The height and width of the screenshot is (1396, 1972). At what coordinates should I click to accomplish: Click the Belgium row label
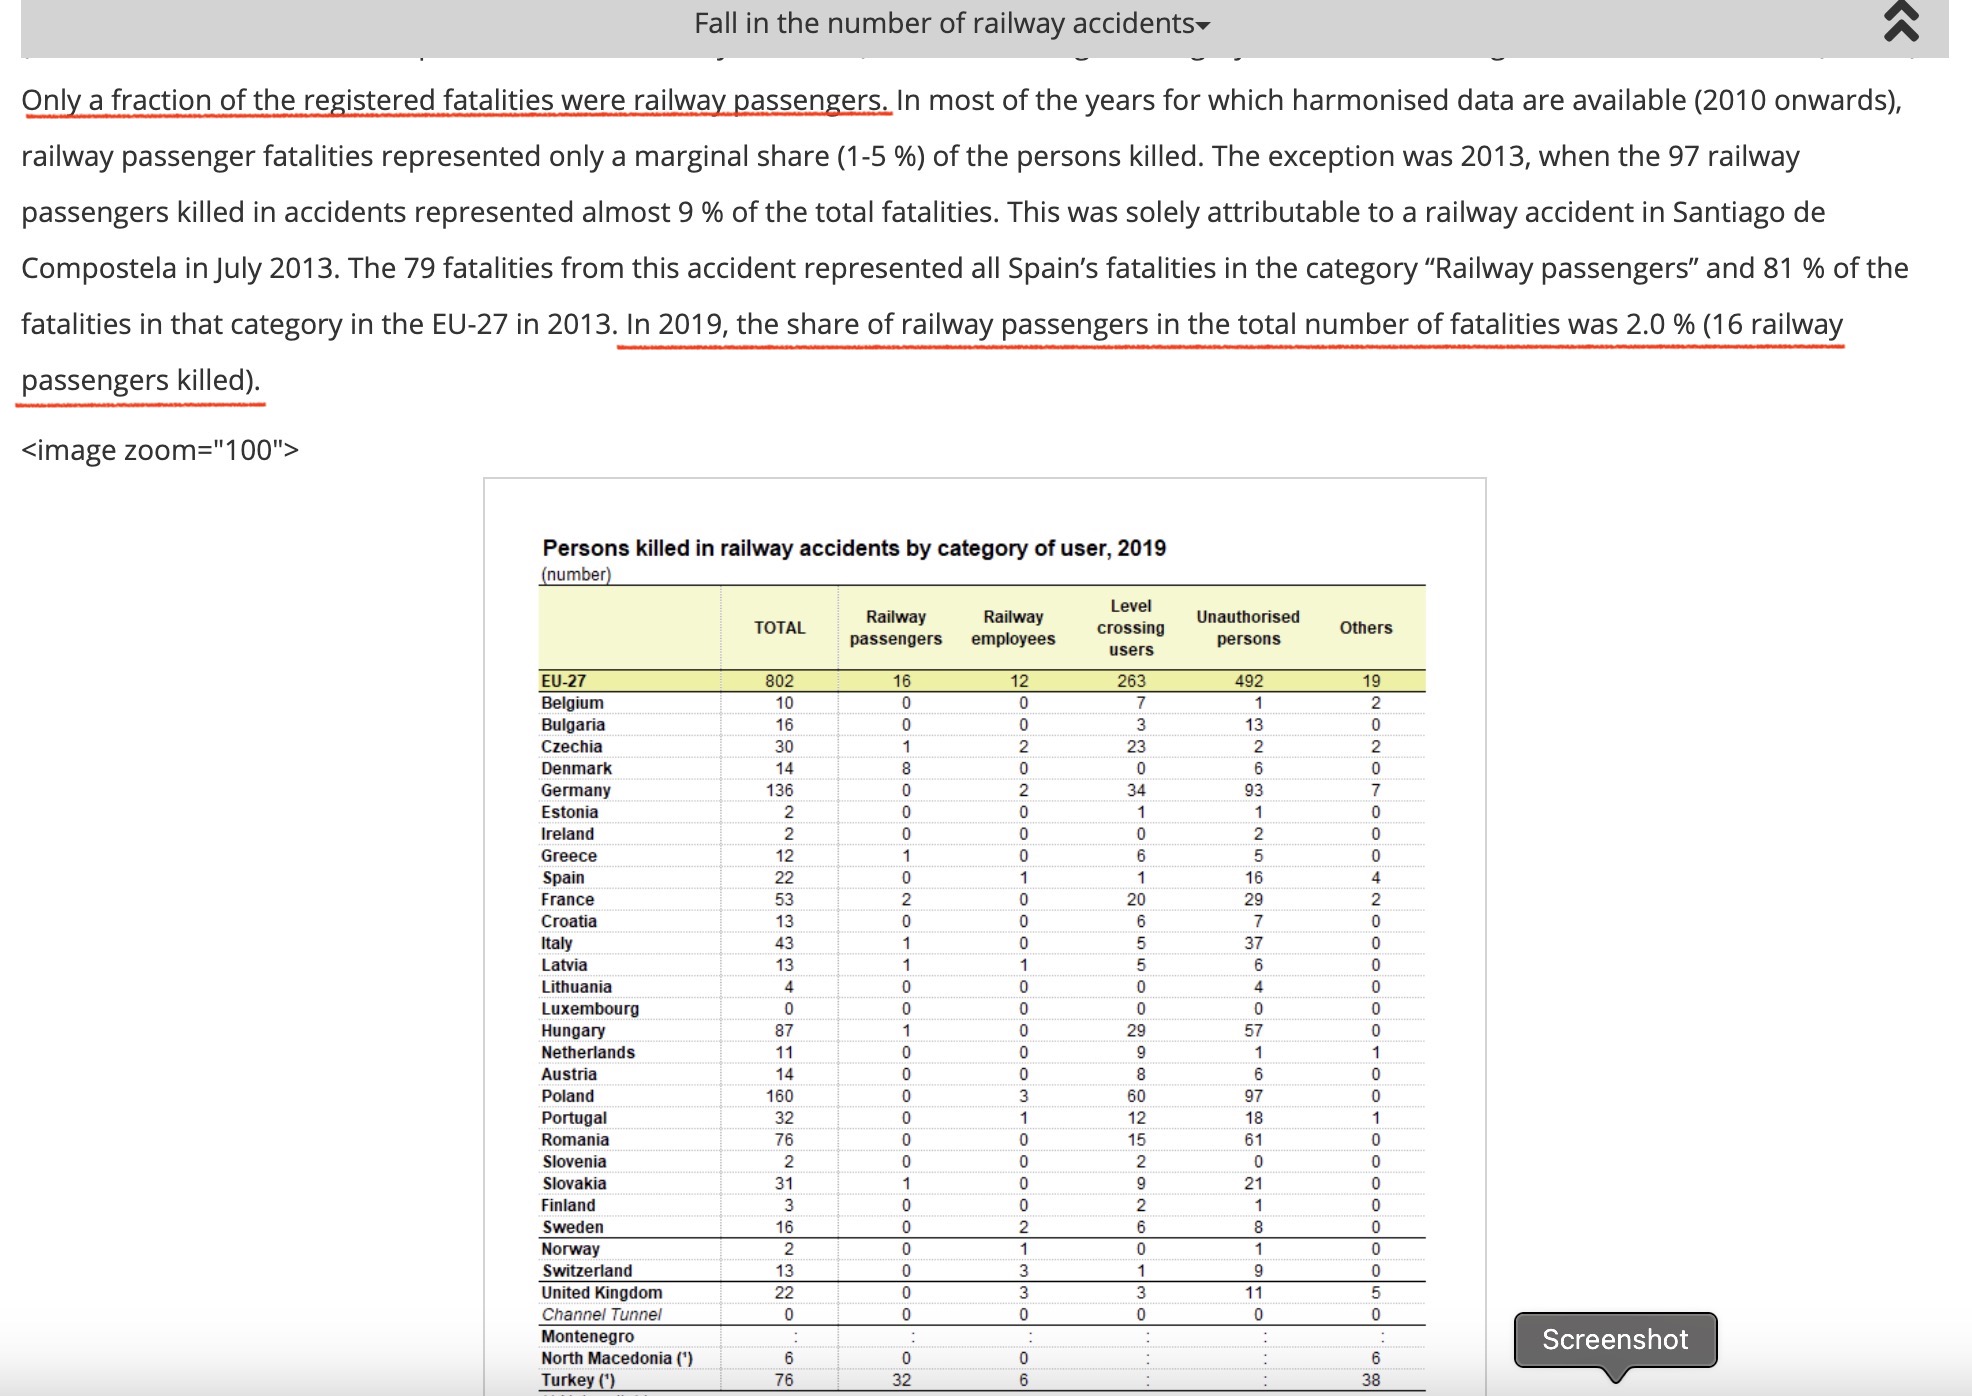point(572,703)
